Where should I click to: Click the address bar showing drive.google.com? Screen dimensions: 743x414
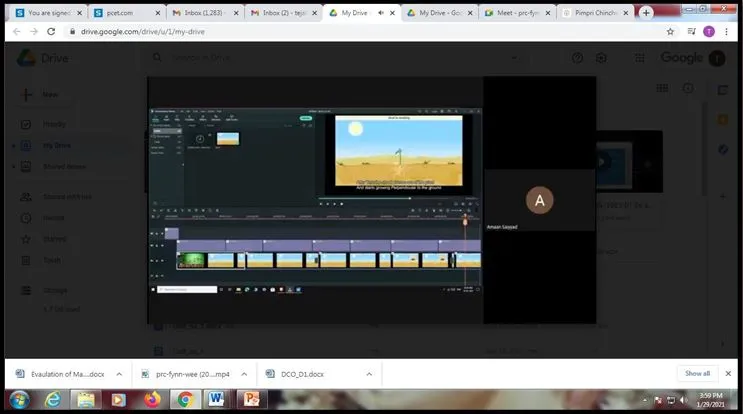coord(365,32)
